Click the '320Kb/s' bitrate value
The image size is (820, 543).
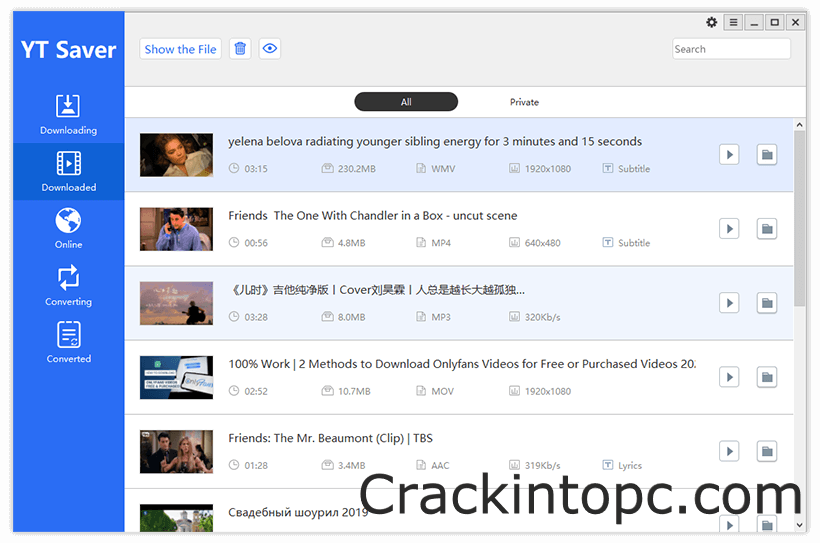(542, 317)
